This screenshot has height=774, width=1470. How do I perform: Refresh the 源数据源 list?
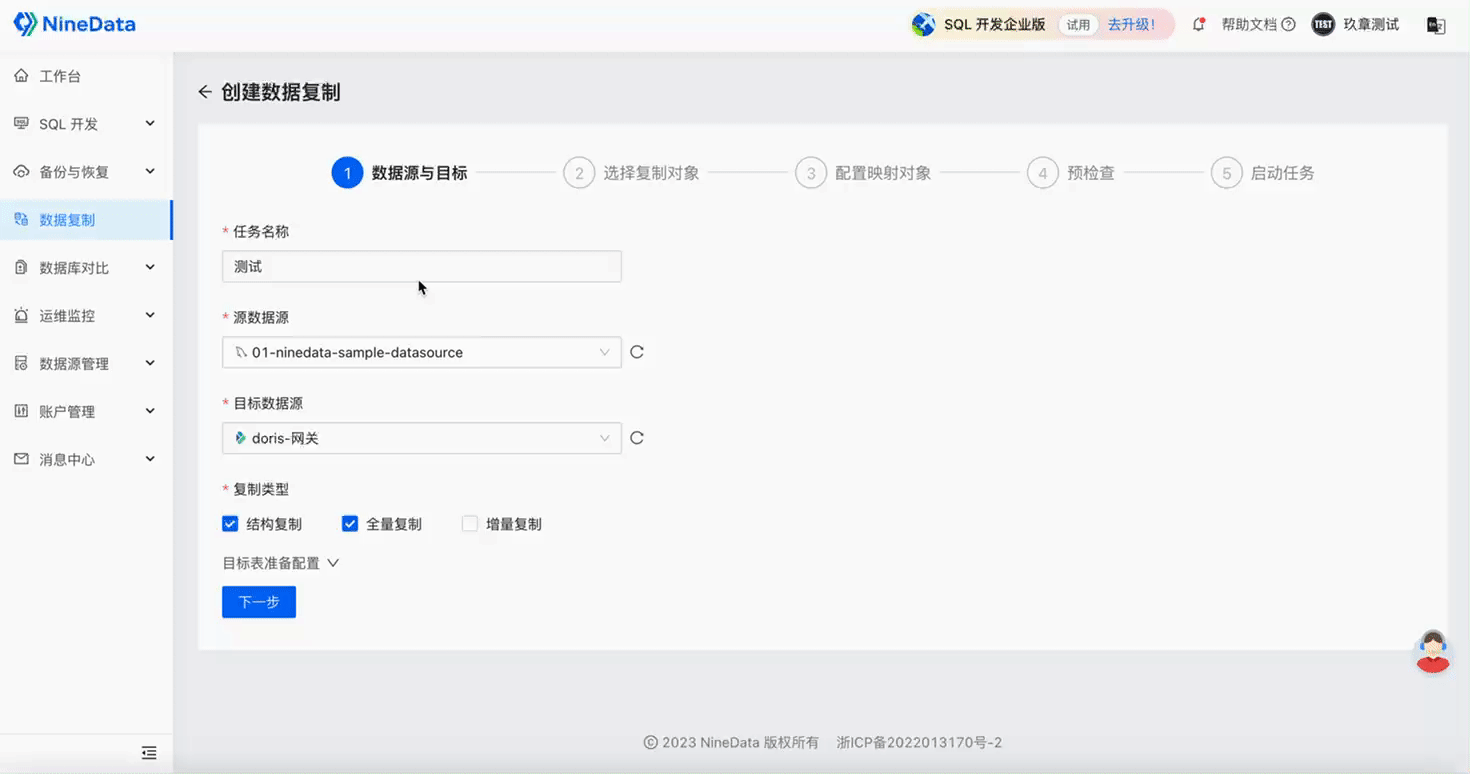(x=637, y=352)
